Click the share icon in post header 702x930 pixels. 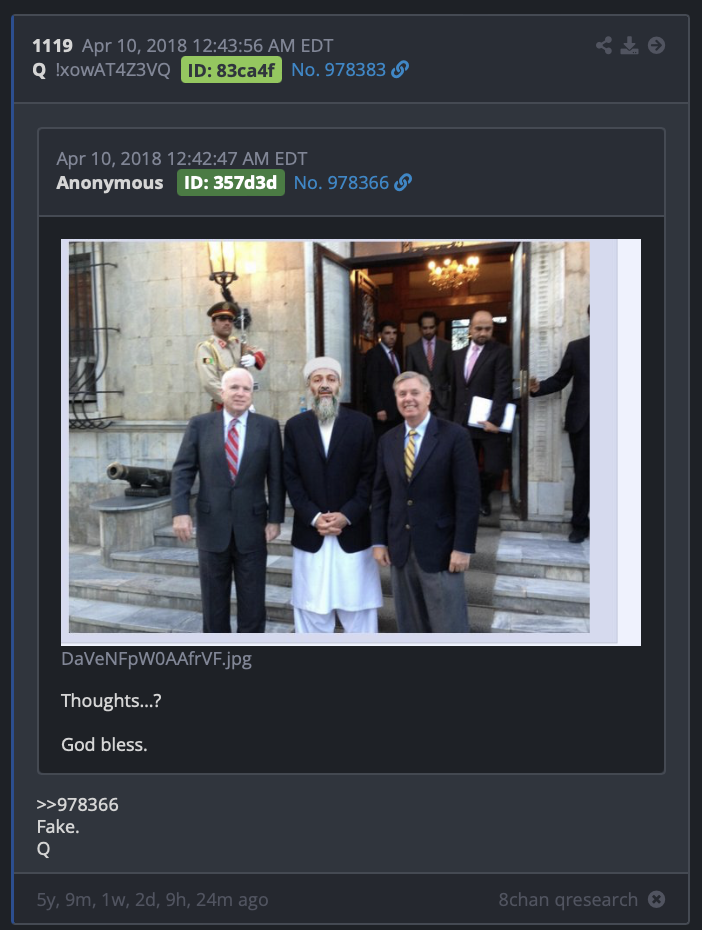coord(604,46)
